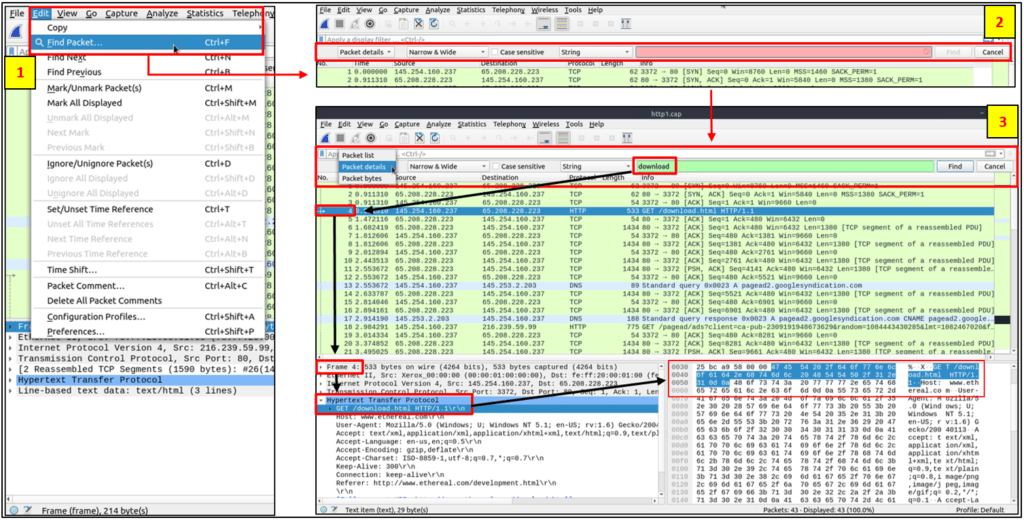Toggle colorize packets icon in window 2 toolbar

pyautogui.click(x=561, y=25)
